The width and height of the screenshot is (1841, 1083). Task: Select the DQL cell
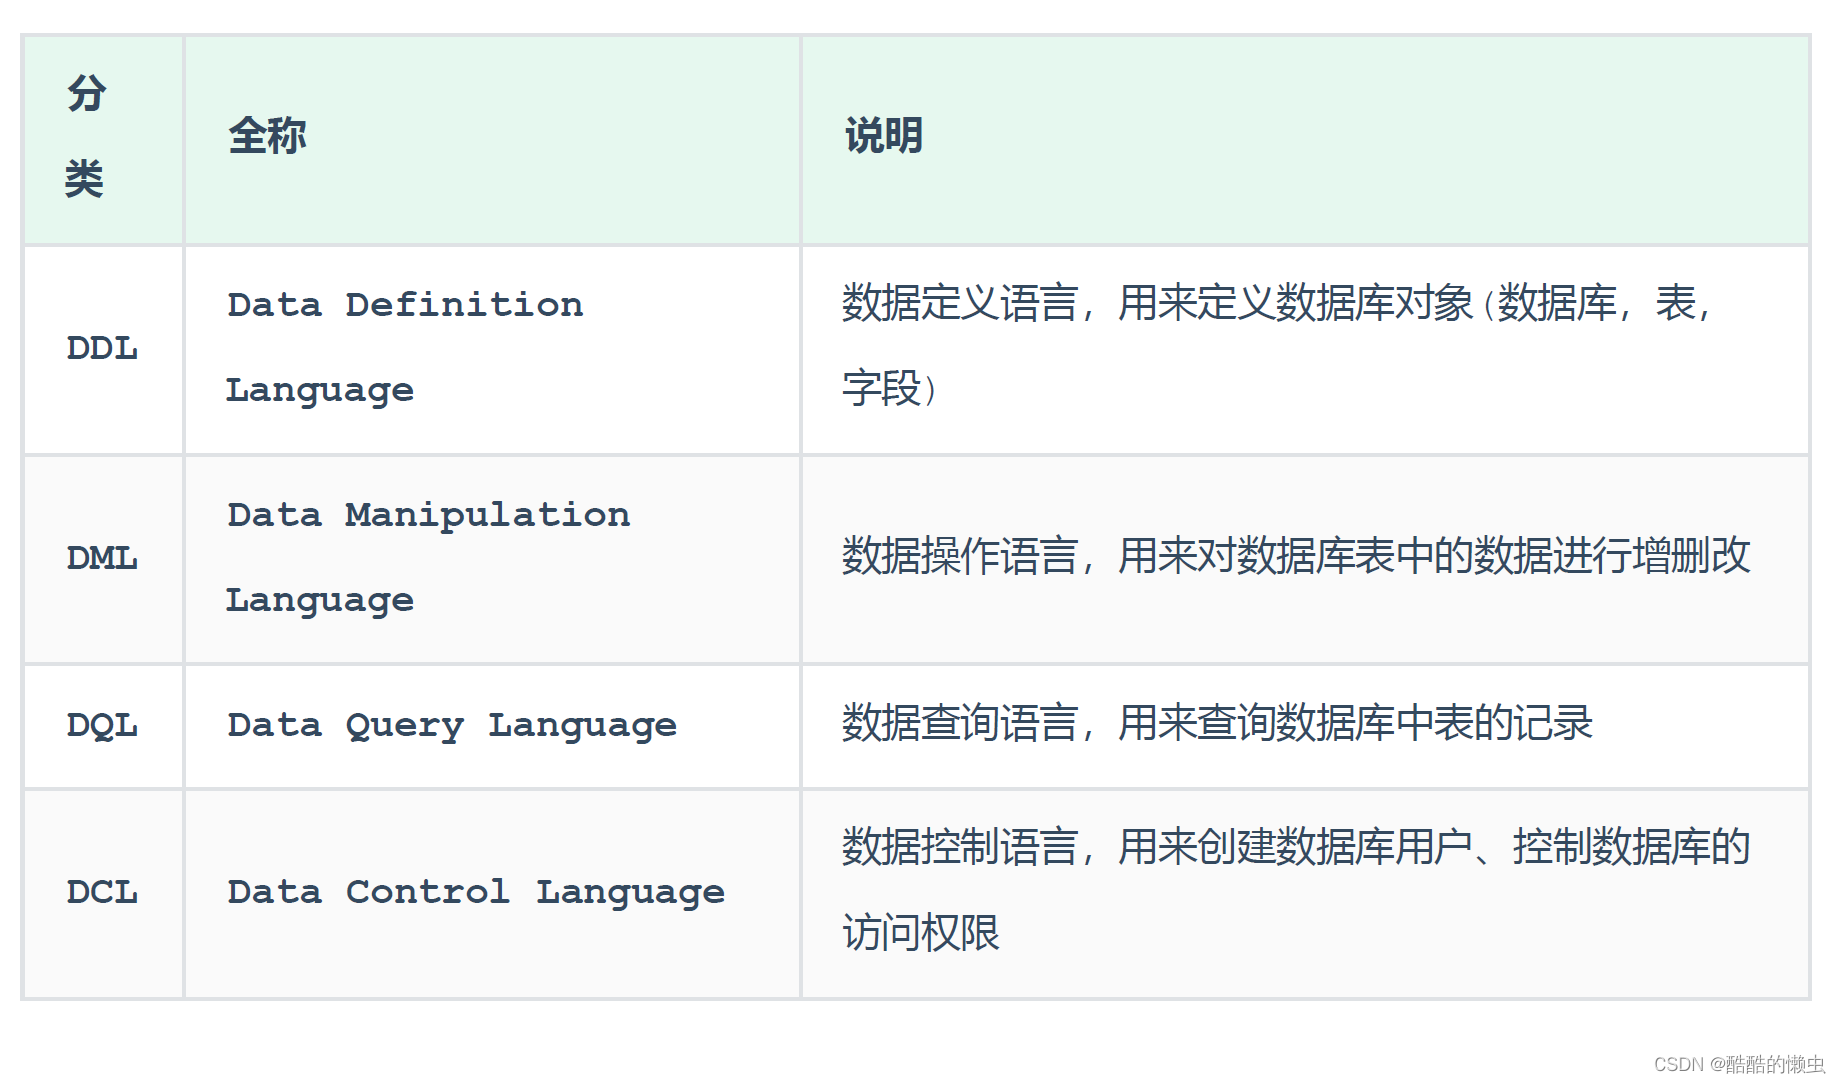click(x=103, y=726)
